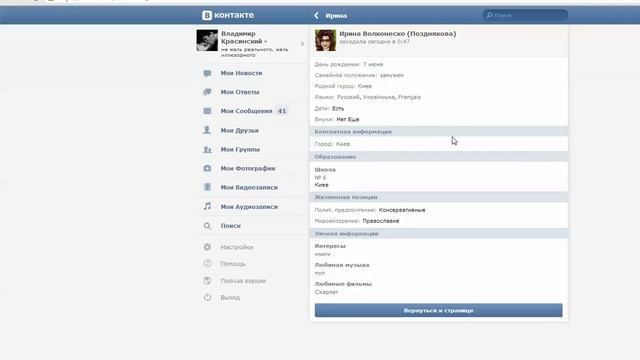Image resolution: width=640 pixels, height=360 pixels.
Task: Click the Внуки value Нет Еще
Action: (348, 120)
